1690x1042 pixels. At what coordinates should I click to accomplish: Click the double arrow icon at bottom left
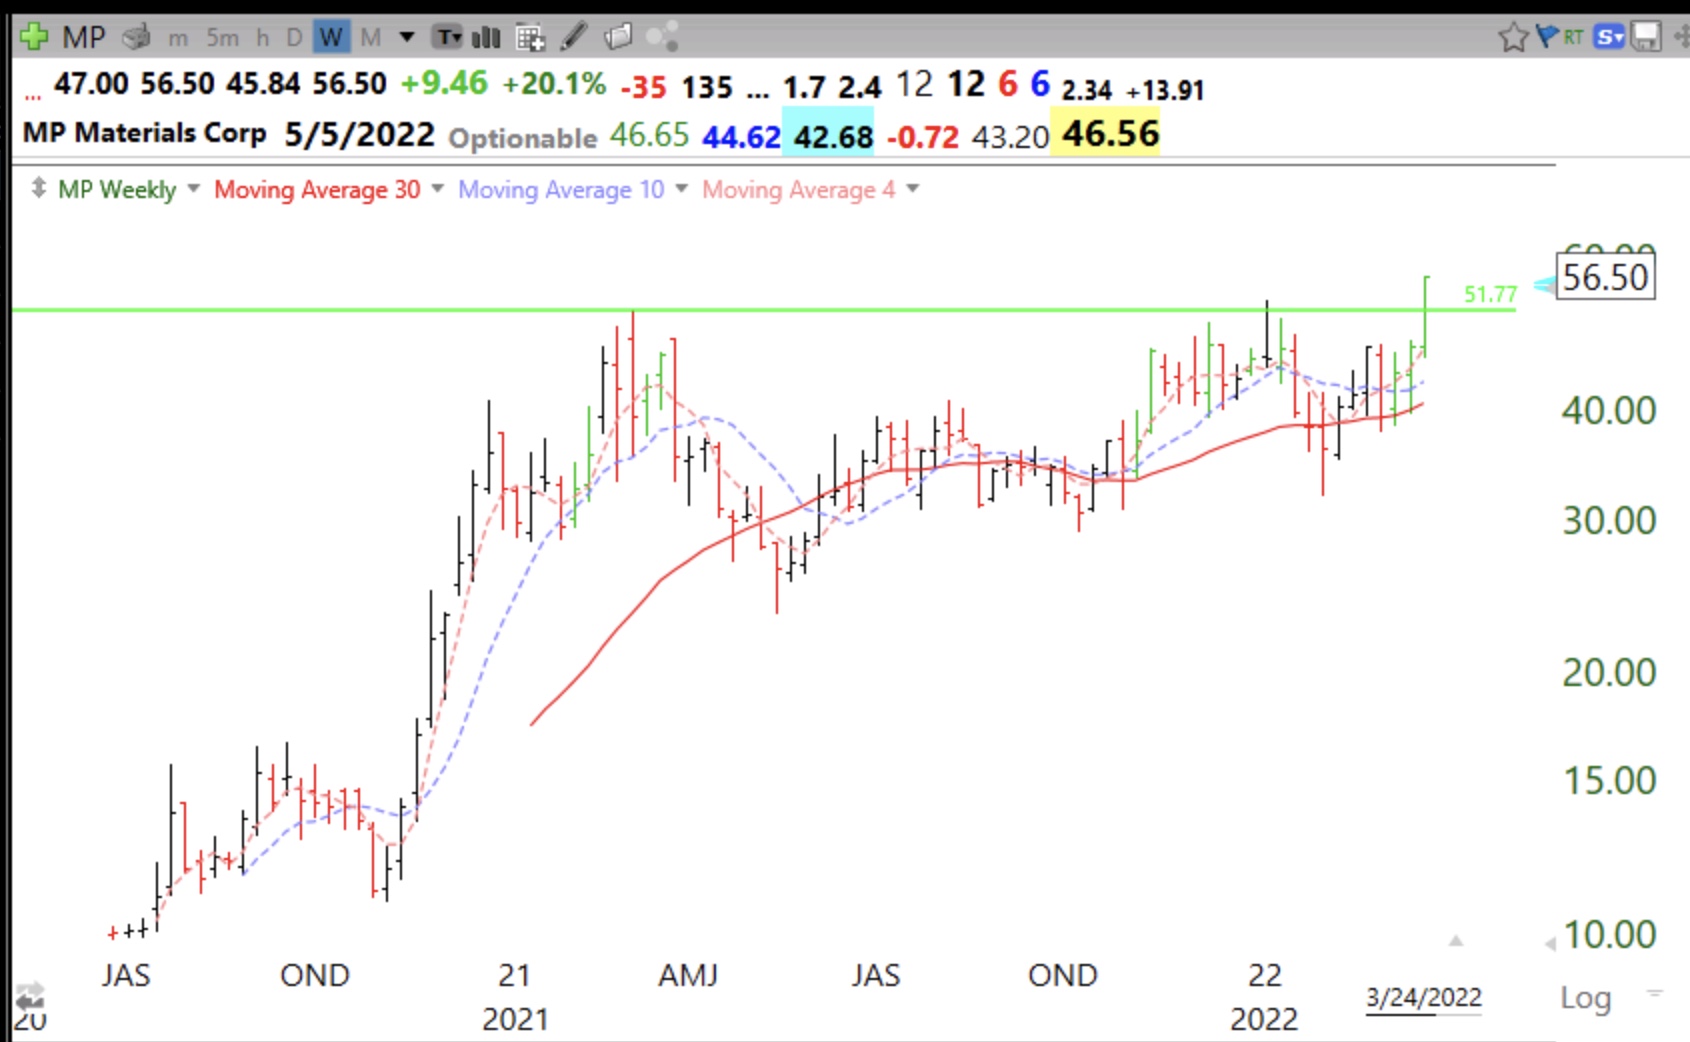coord(29,997)
